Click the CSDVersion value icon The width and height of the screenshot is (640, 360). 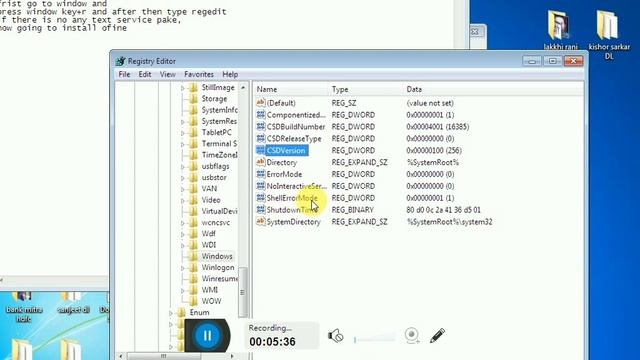pyautogui.click(x=260, y=150)
